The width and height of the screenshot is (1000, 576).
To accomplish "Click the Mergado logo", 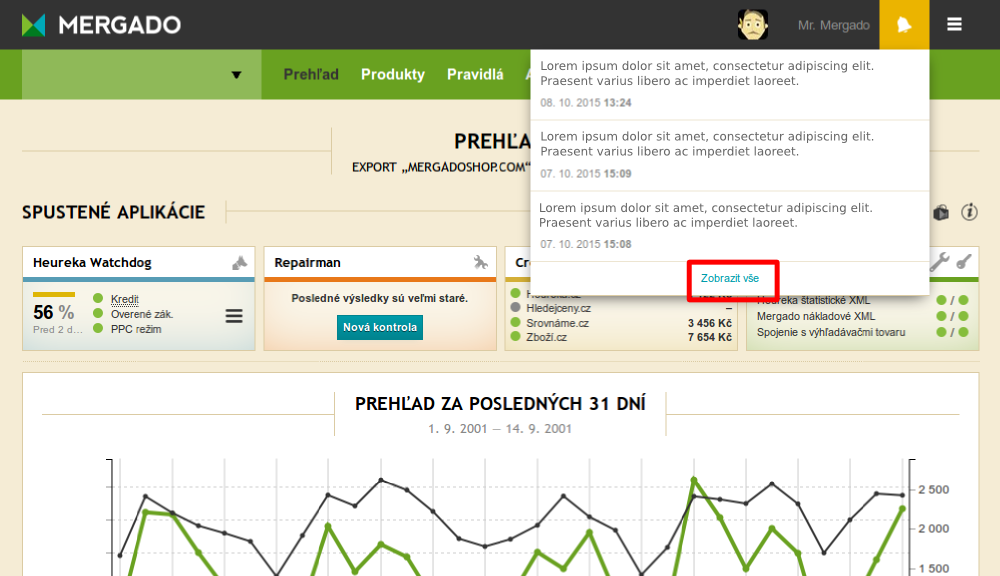I will tap(101, 25).
